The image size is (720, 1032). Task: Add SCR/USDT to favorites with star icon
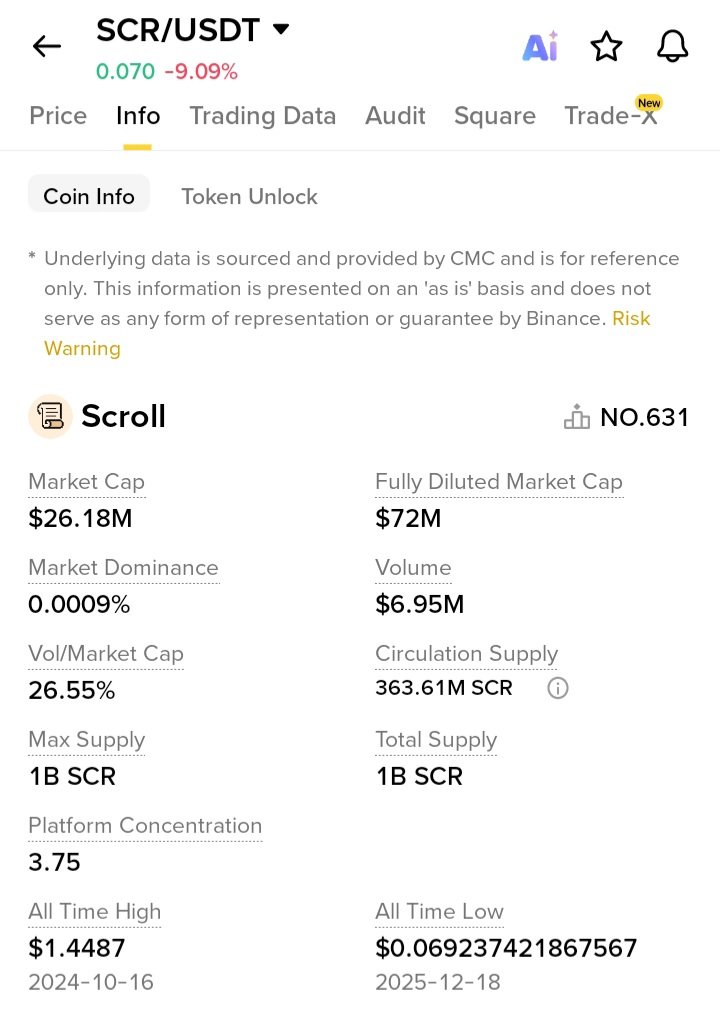[x=606, y=46]
